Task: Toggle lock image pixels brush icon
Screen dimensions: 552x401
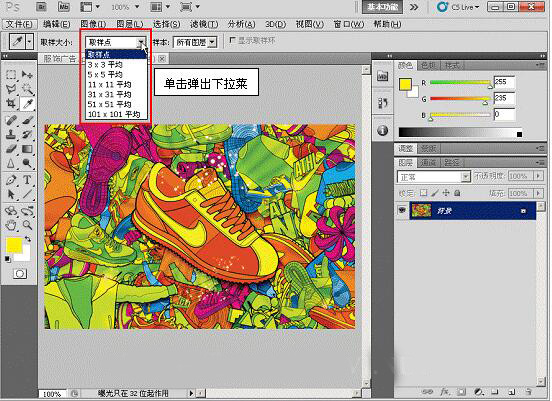Action: (x=435, y=193)
